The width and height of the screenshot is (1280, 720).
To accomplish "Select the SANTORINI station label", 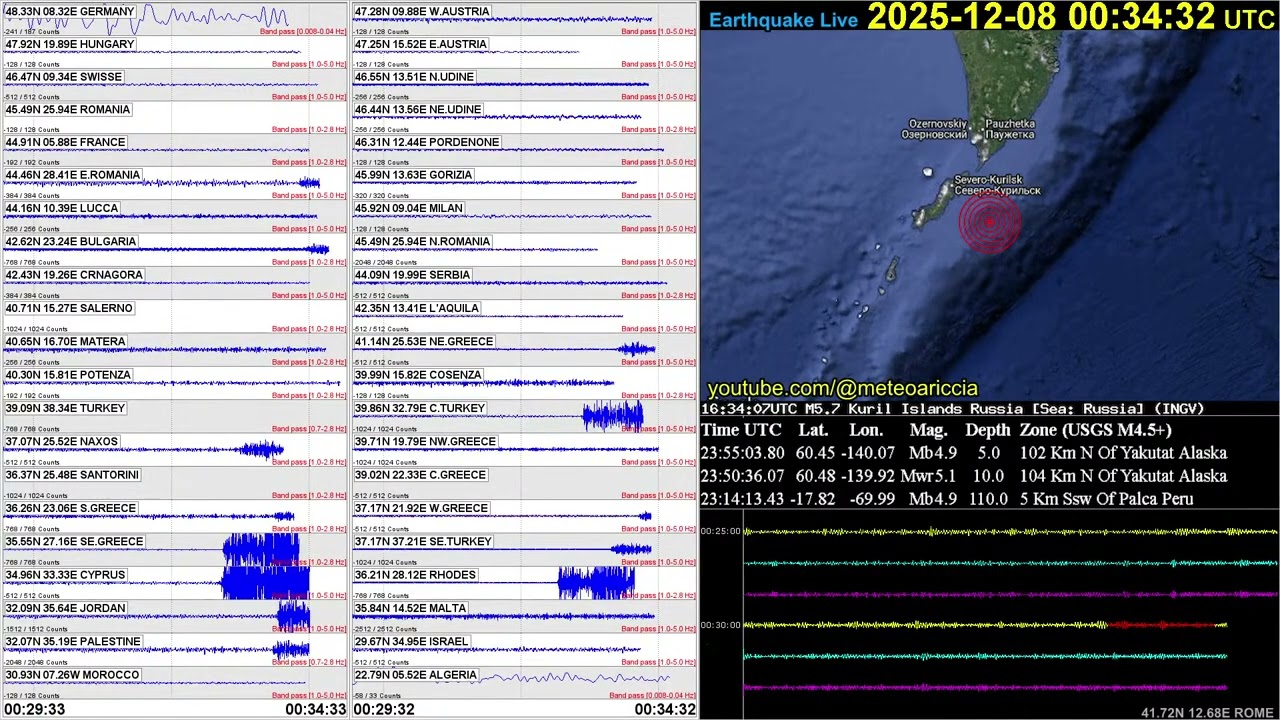I will (72, 475).
